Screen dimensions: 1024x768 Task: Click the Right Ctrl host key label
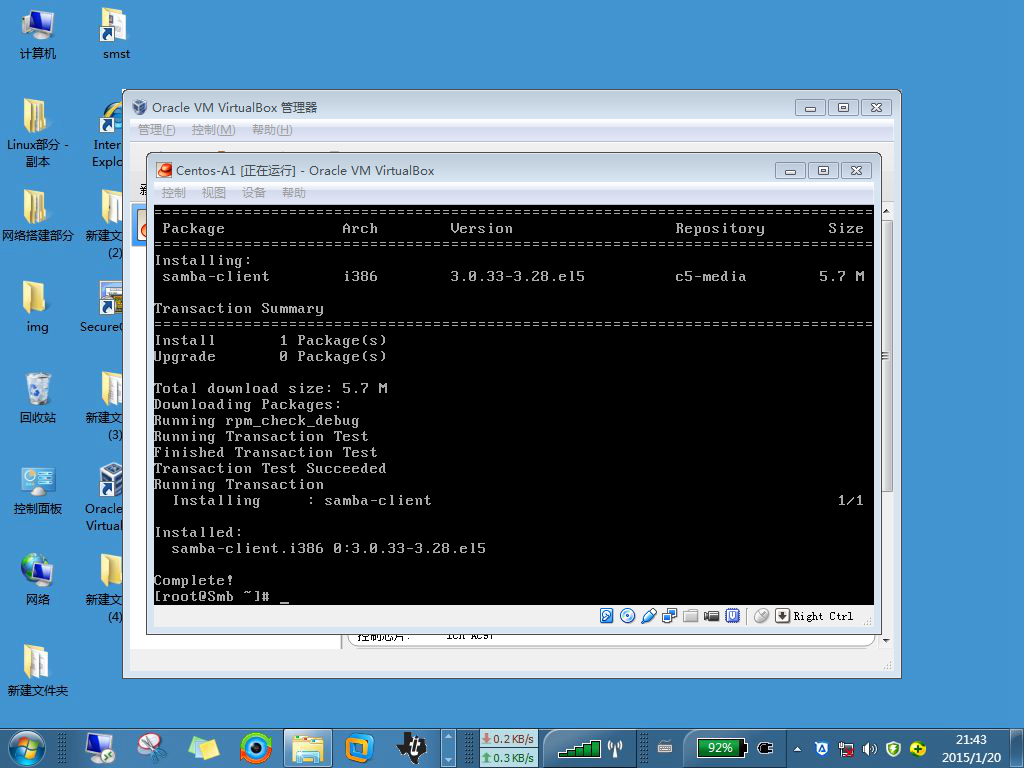823,616
